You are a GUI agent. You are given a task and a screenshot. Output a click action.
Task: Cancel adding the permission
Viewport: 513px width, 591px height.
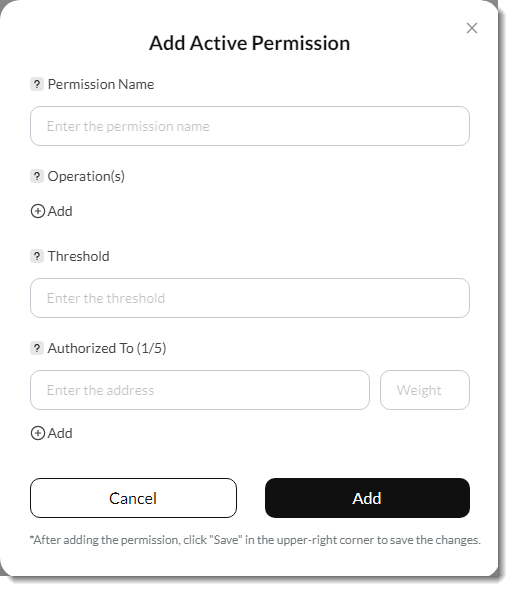coord(133,498)
